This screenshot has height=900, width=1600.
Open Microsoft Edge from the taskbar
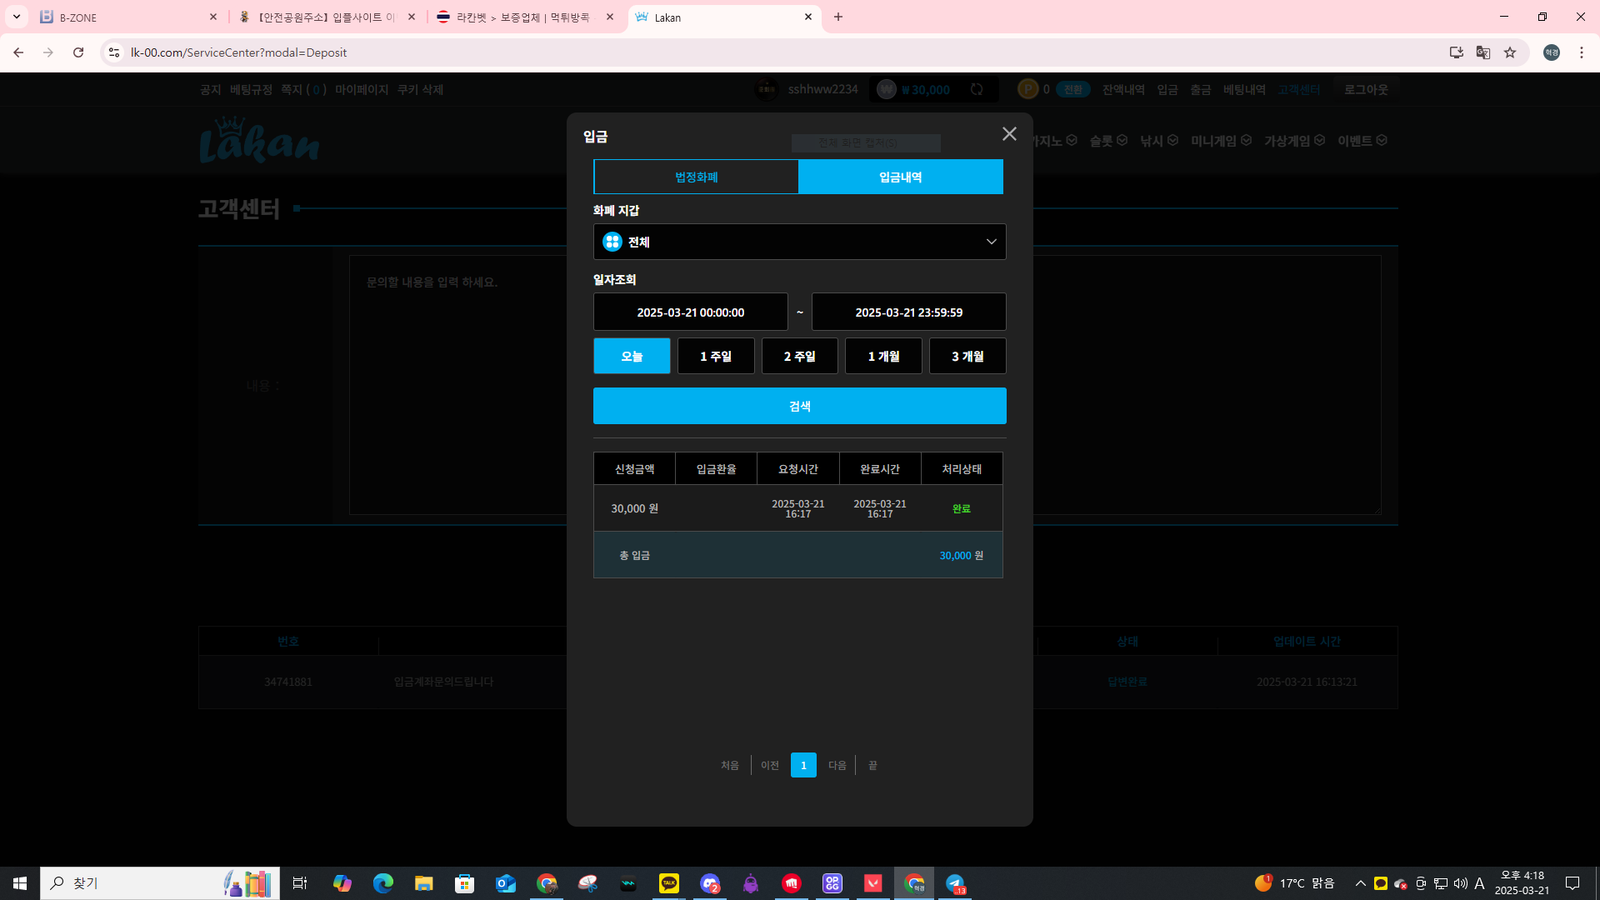pos(383,883)
